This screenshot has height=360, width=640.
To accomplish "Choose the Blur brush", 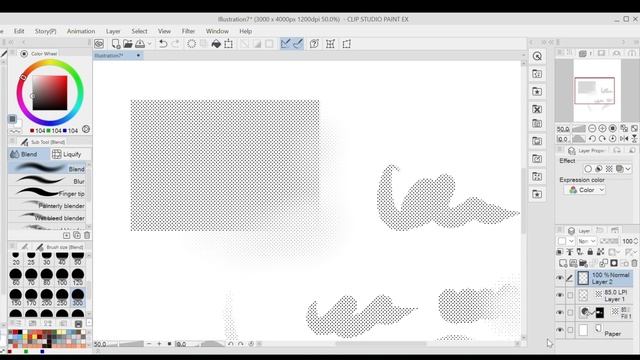I will tap(47, 181).
